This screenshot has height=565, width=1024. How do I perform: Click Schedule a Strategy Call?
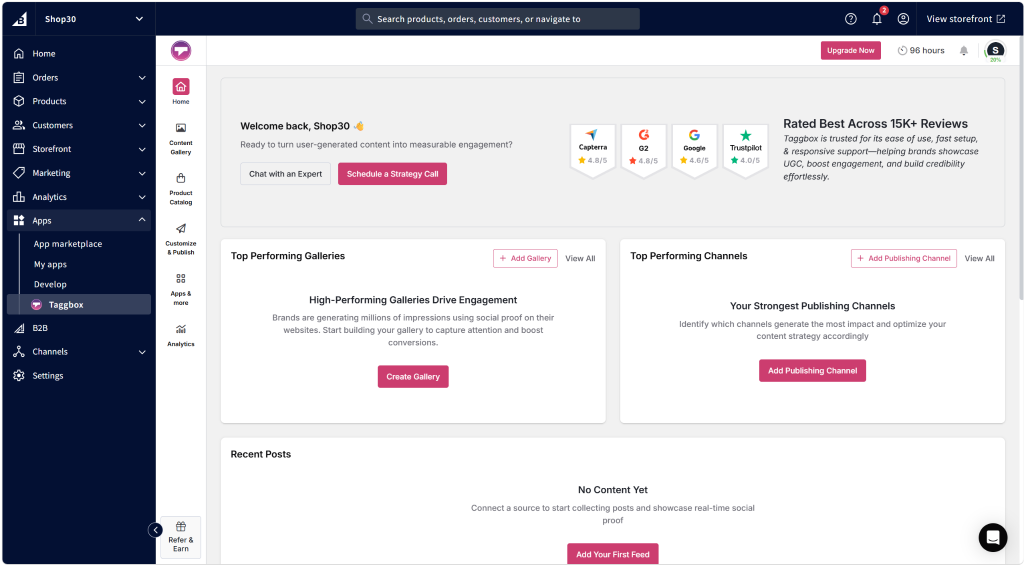[392, 174]
